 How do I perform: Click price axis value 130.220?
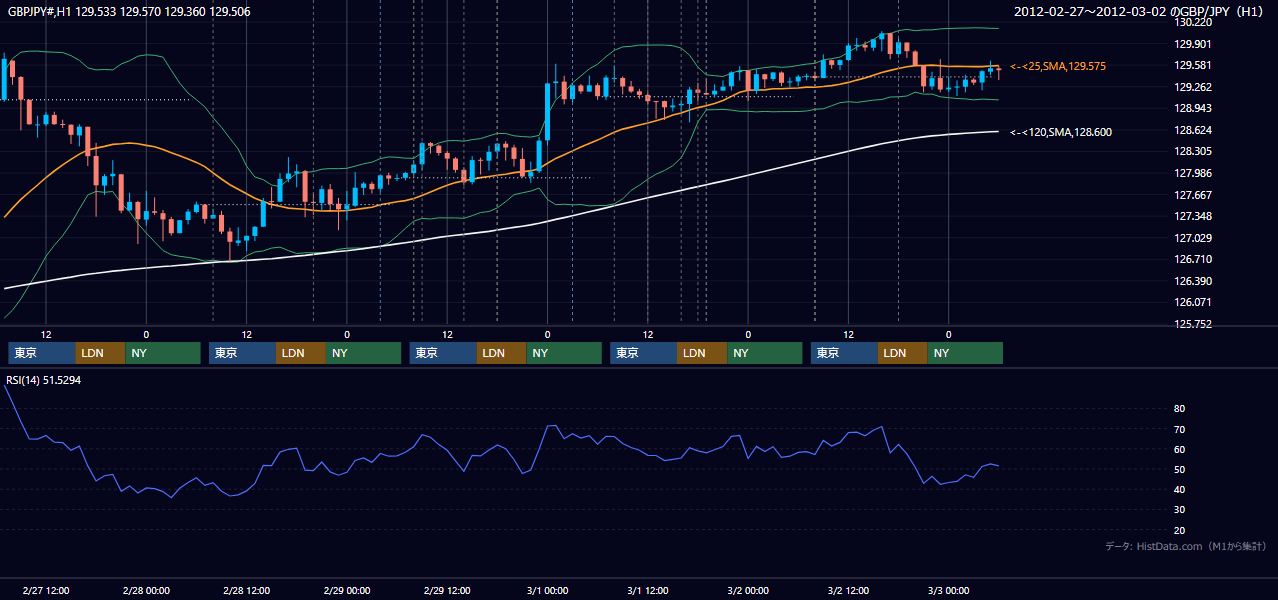click(x=1194, y=22)
